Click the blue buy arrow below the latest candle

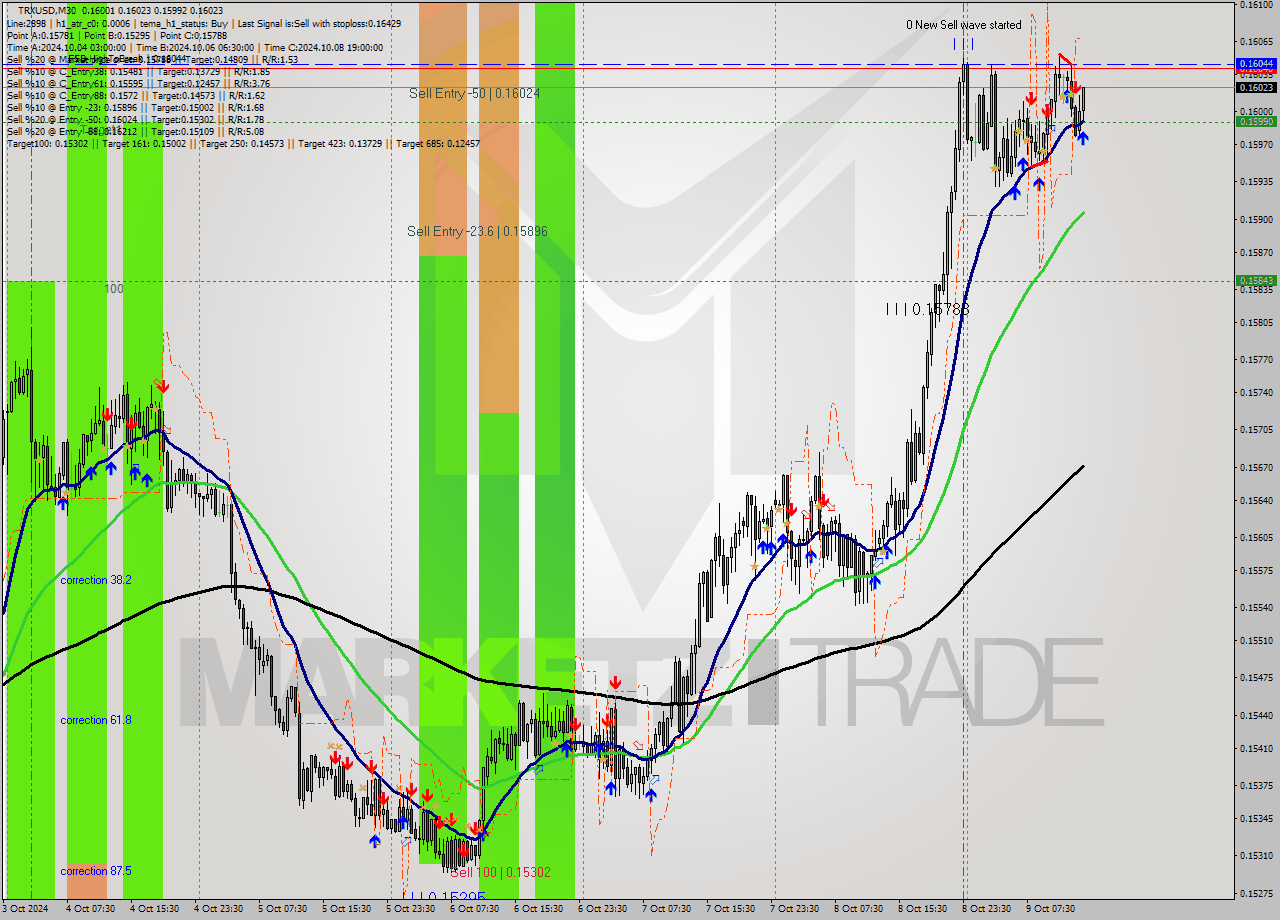(1082, 138)
